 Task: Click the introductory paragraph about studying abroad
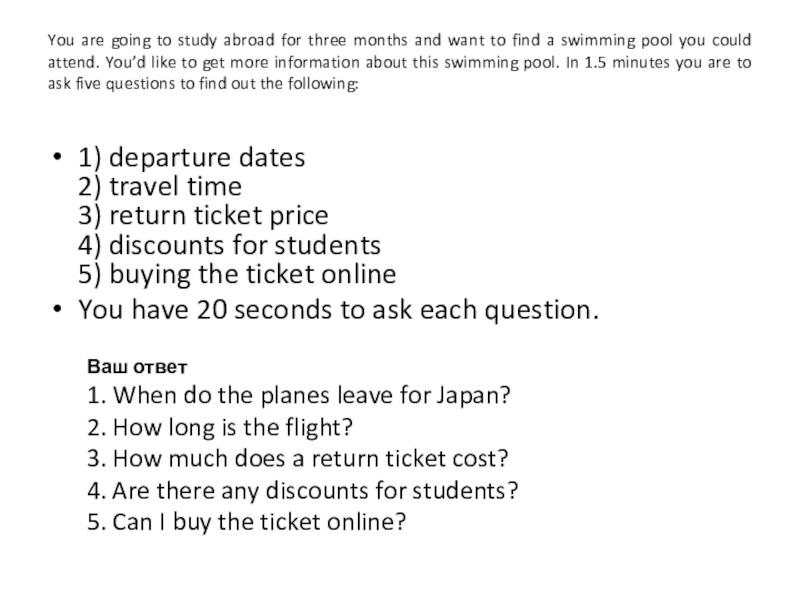click(400, 62)
